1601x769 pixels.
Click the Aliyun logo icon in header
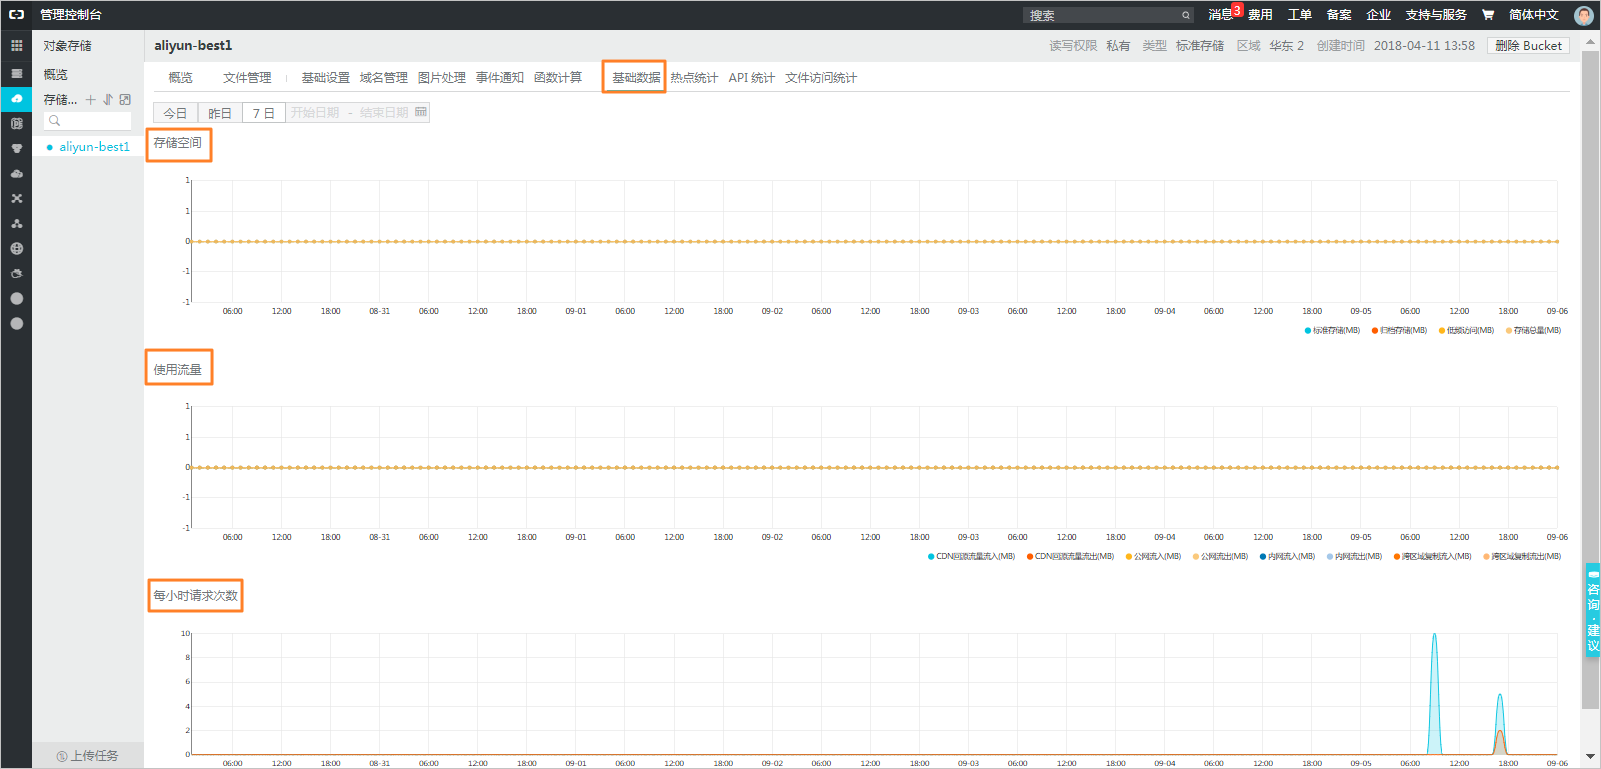[x=16, y=15]
